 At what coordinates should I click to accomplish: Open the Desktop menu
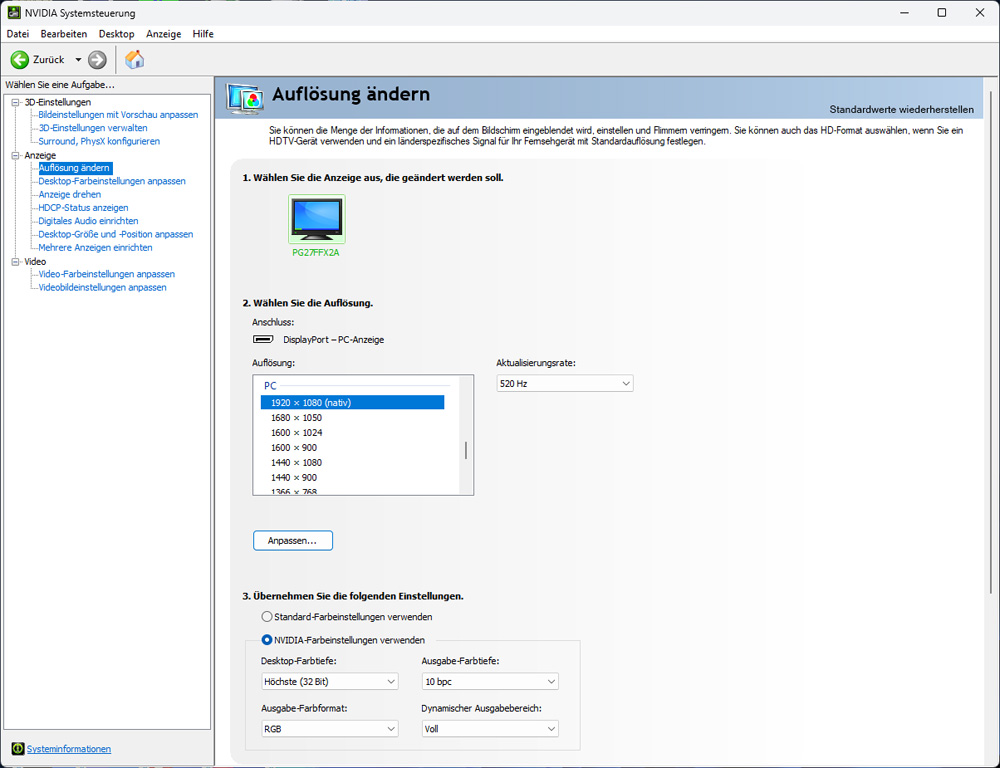(x=117, y=34)
